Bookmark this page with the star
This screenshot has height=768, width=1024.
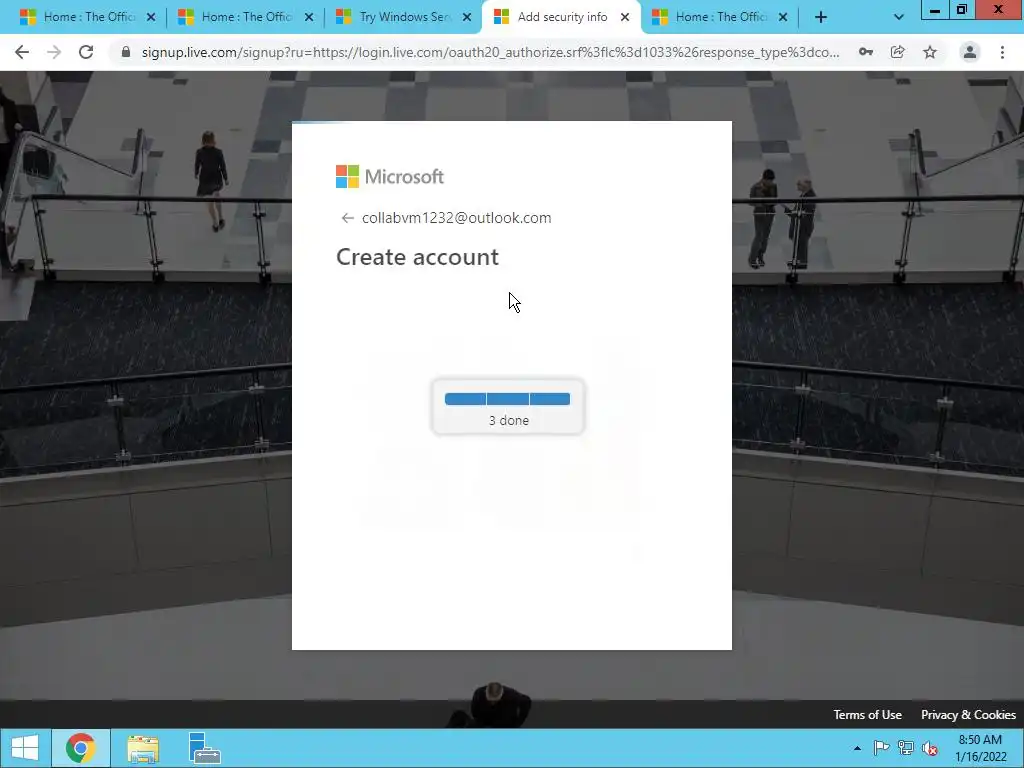(930, 52)
